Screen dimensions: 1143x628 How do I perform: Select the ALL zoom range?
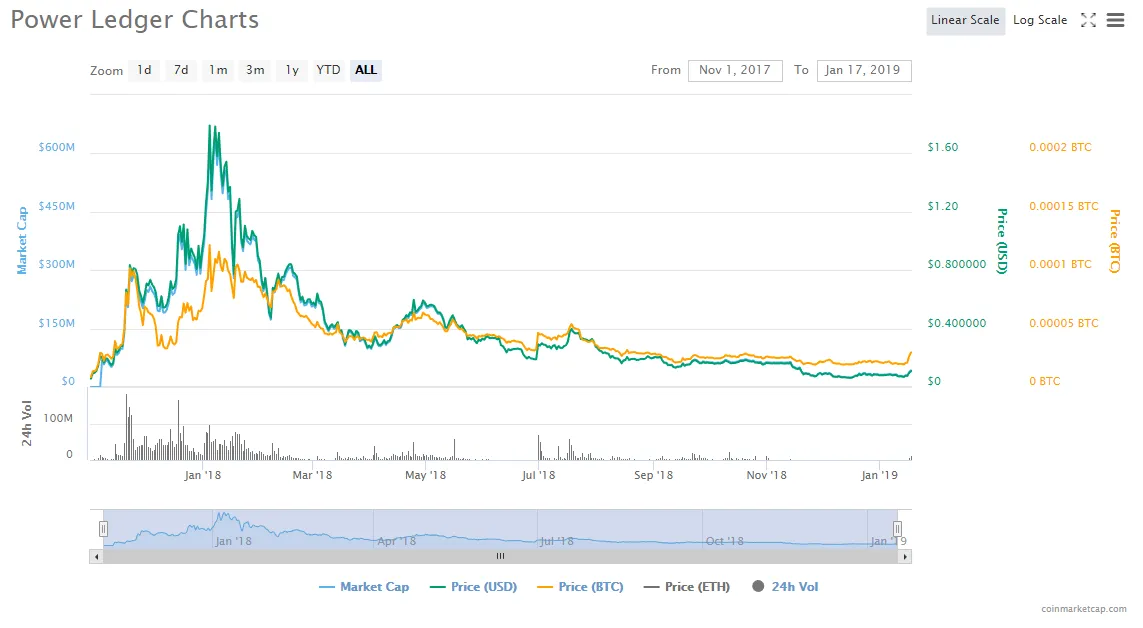click(x=366, y=70)
